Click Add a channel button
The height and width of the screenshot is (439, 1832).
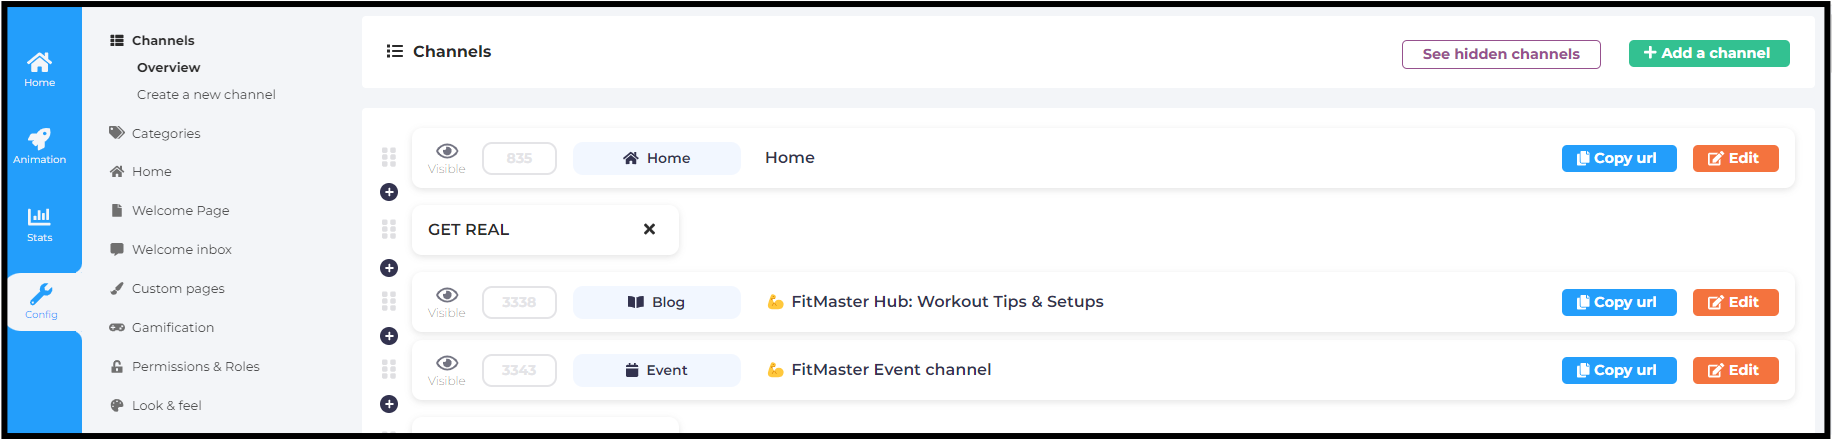(x=1709, y=53)
